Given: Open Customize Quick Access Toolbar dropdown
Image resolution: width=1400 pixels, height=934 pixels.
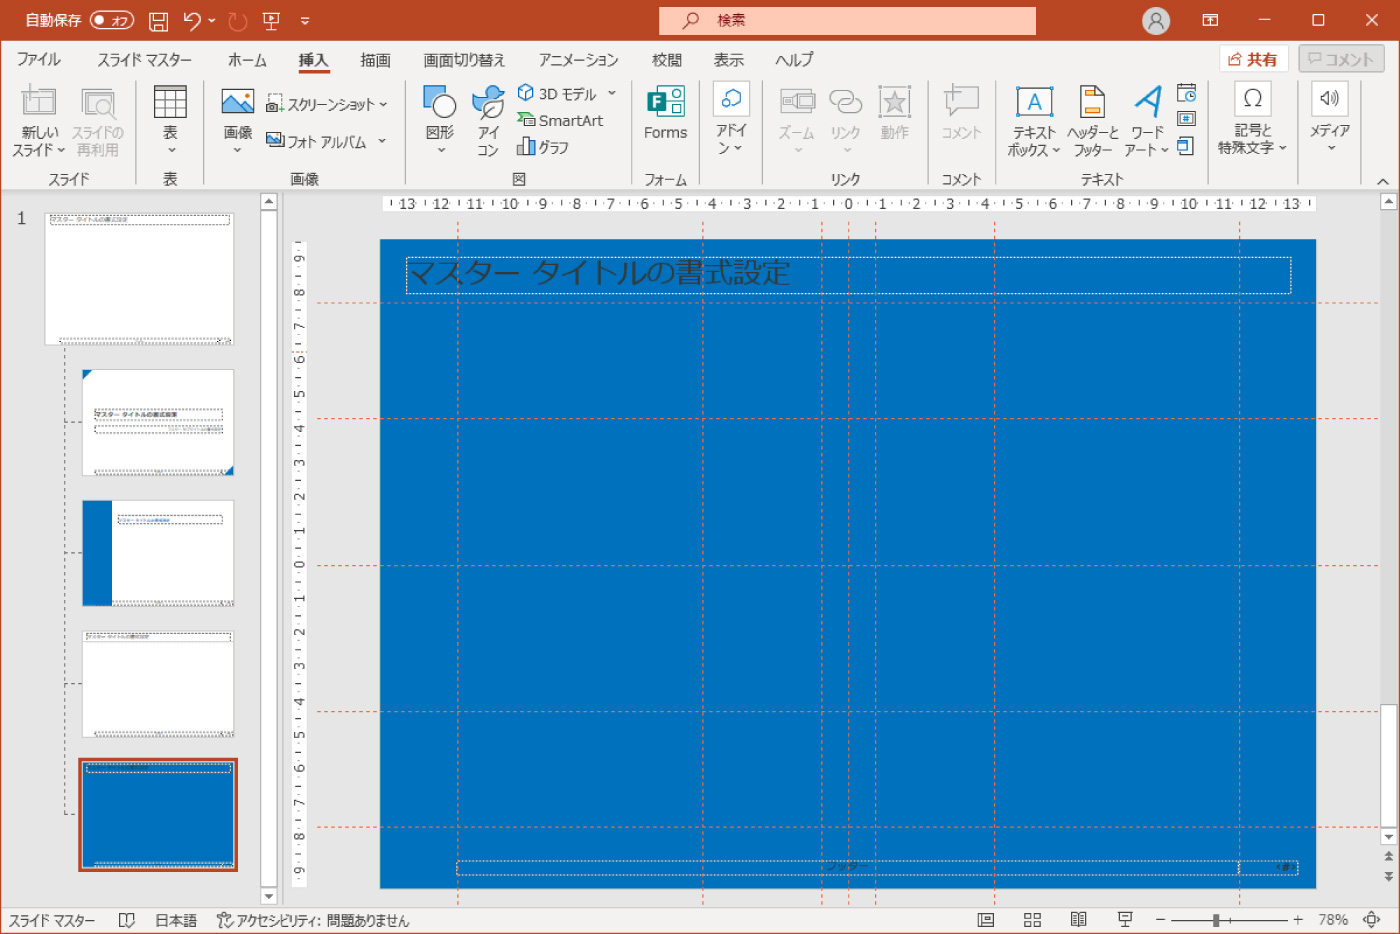Looking at the screenshot, I should click(x=305, y=20).
